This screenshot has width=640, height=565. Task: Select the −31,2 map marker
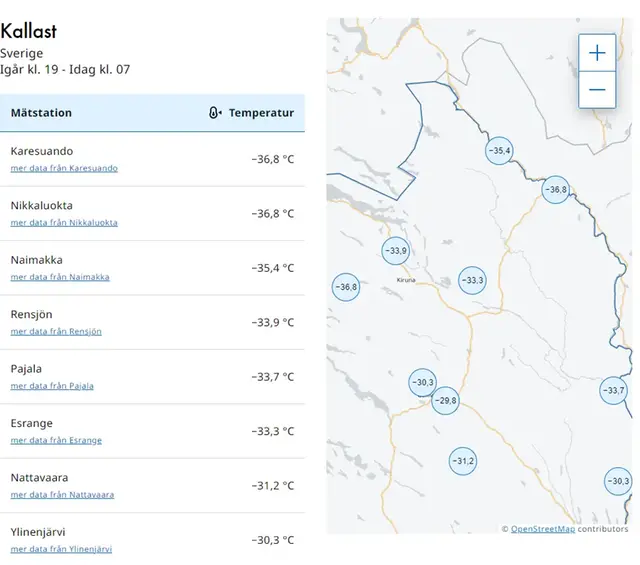click(x=462, y=461)
